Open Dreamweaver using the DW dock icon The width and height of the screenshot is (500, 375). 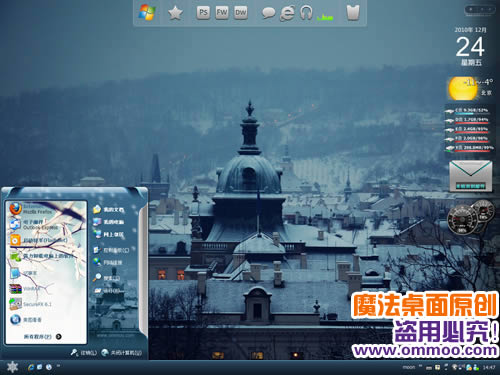[240, 13]
